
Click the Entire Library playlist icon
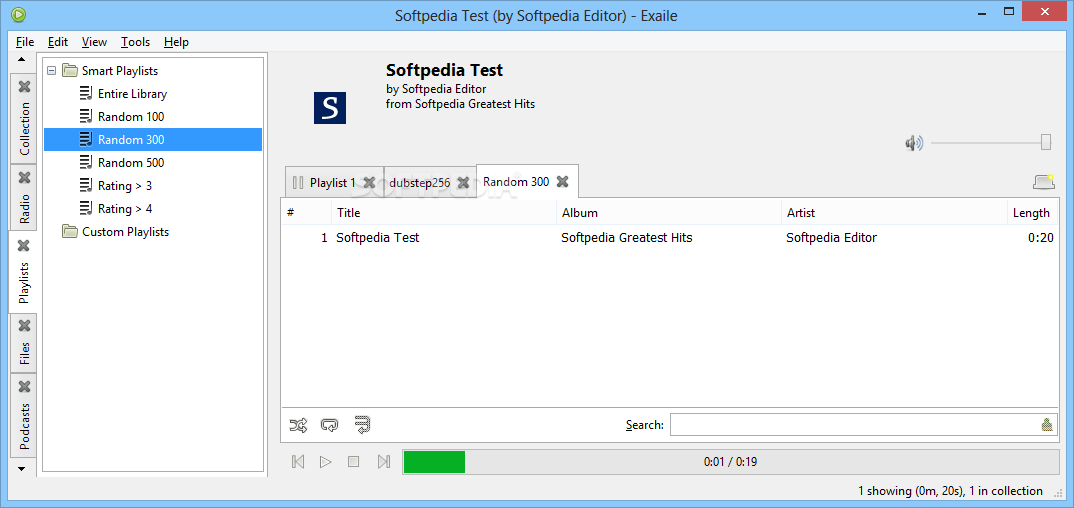point(86,94)
